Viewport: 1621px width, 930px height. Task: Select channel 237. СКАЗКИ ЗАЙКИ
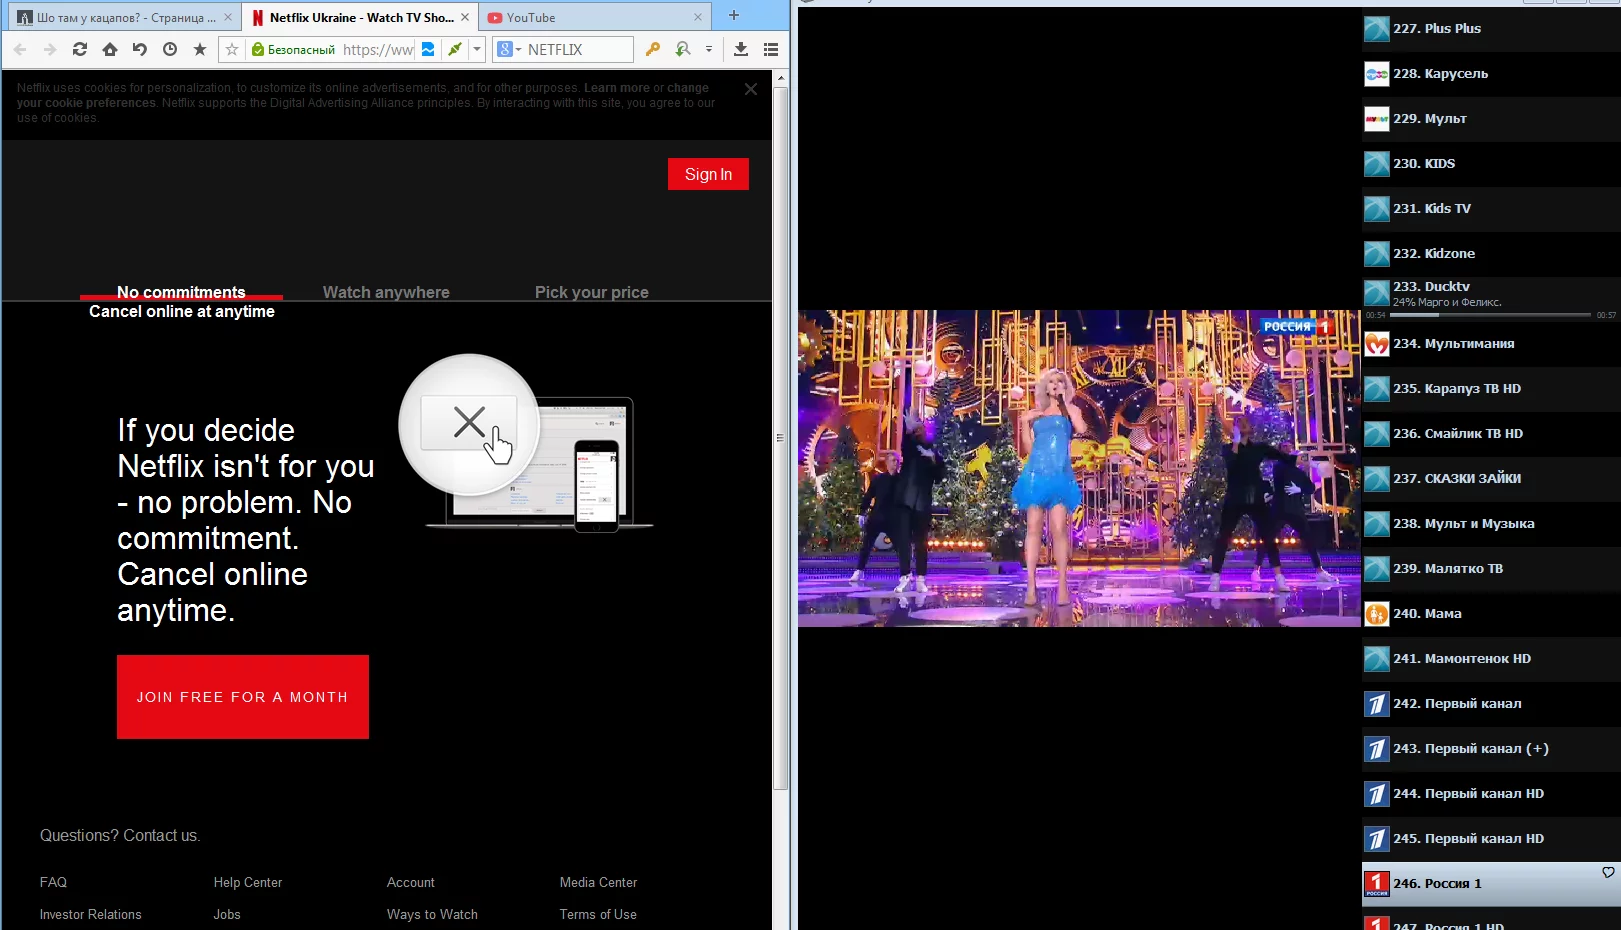point(1491,478)
